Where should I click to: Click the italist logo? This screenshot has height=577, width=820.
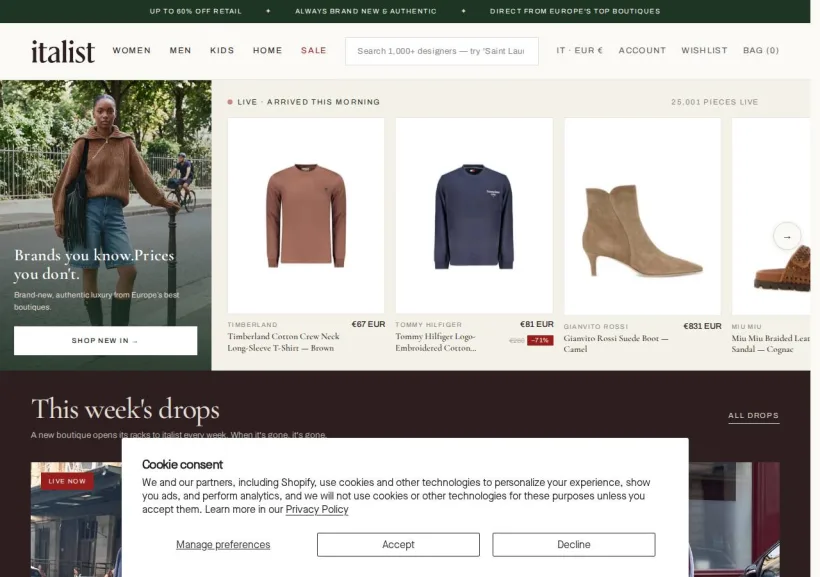pyautogui.click(x=63, y=51)
